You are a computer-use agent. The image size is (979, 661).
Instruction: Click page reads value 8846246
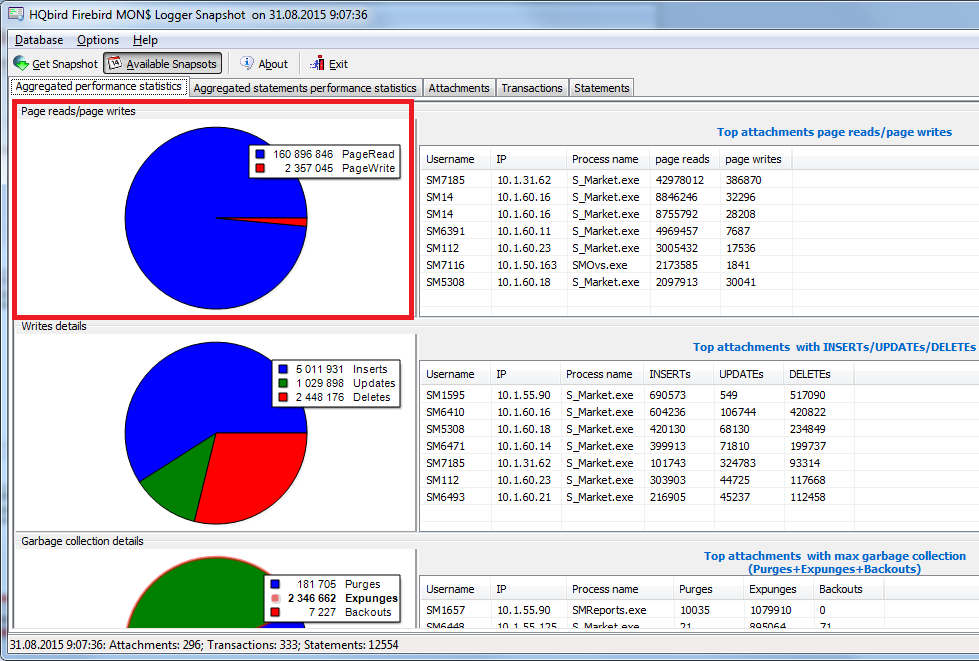677,197
